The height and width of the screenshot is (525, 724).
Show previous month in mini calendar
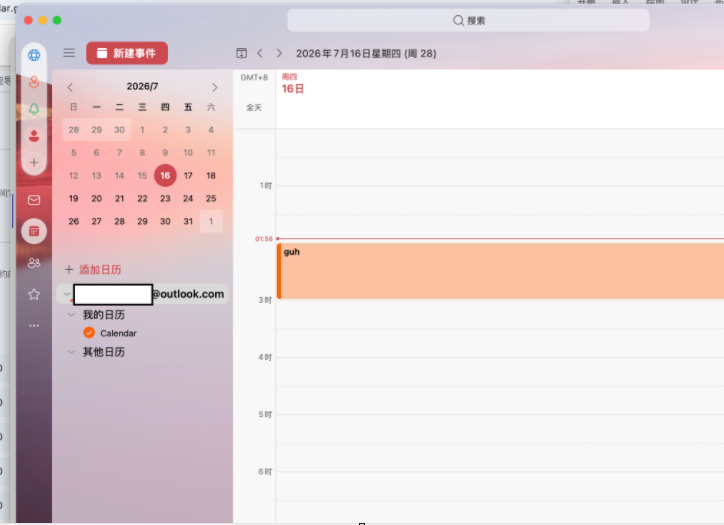(x=70, y=87)
